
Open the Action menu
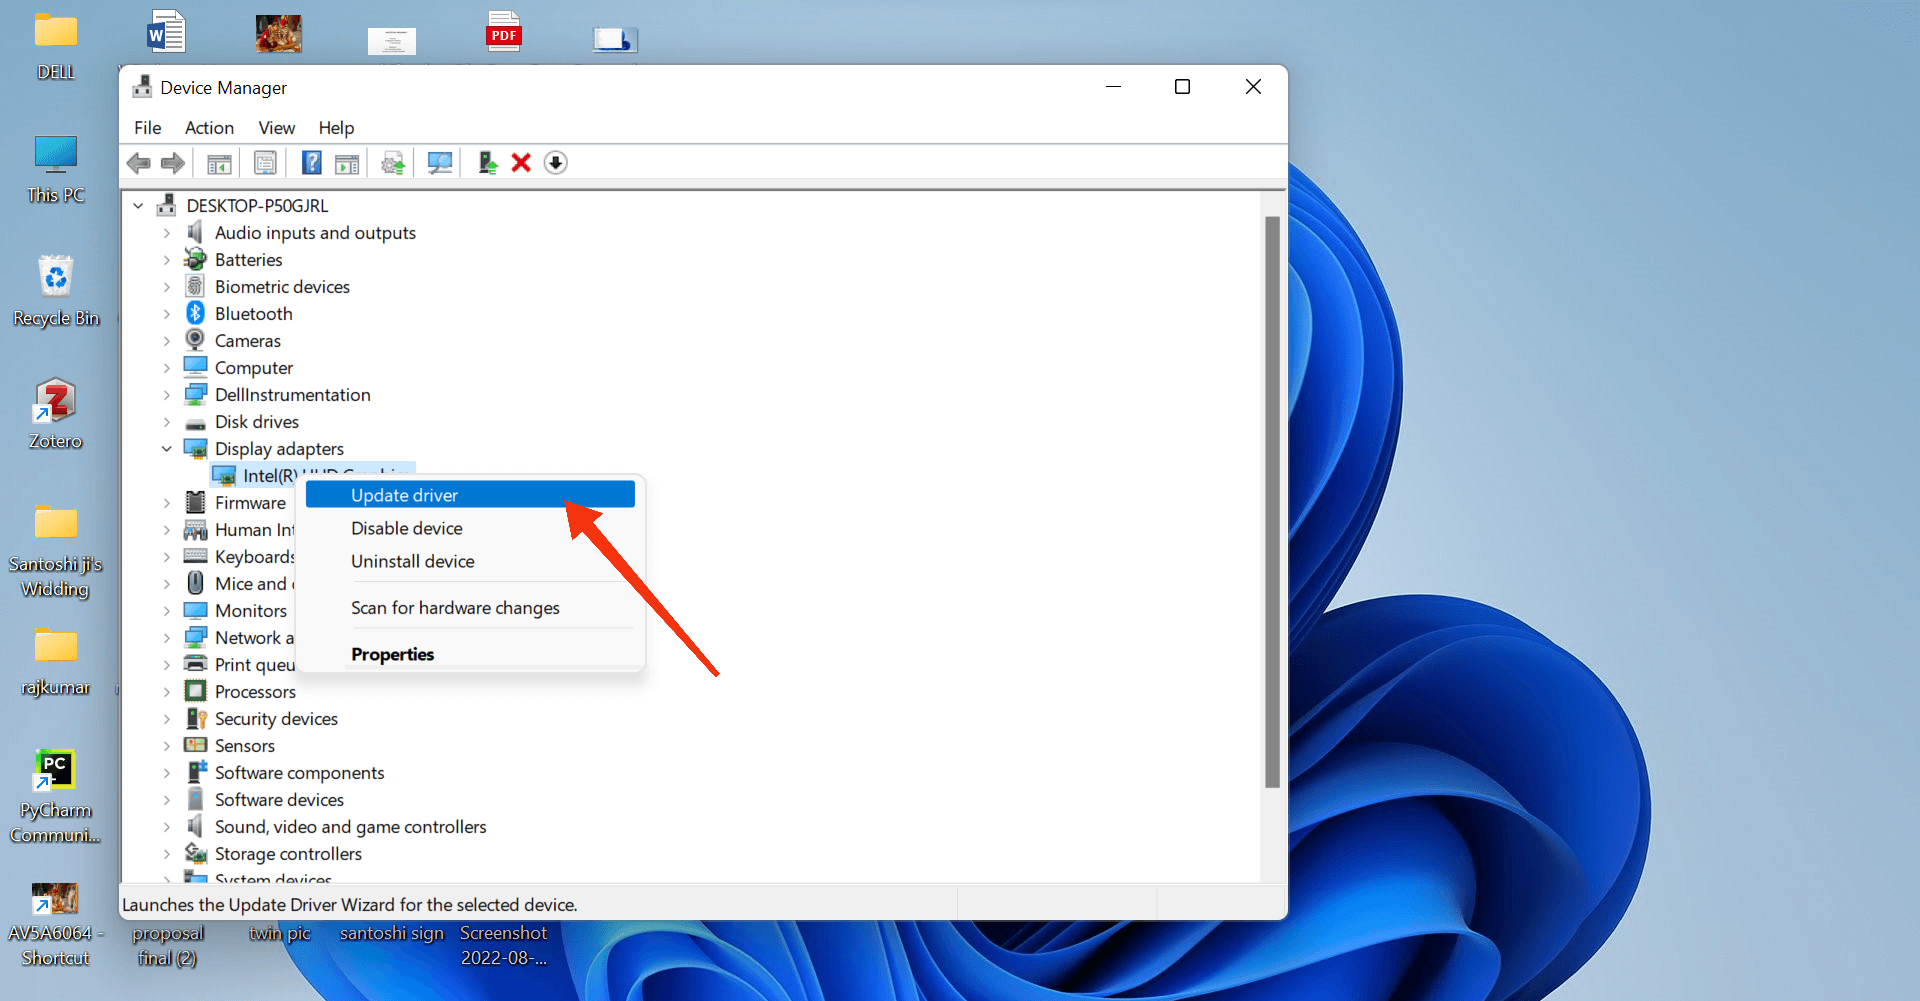pyautogui.click(x=209, y=128)
